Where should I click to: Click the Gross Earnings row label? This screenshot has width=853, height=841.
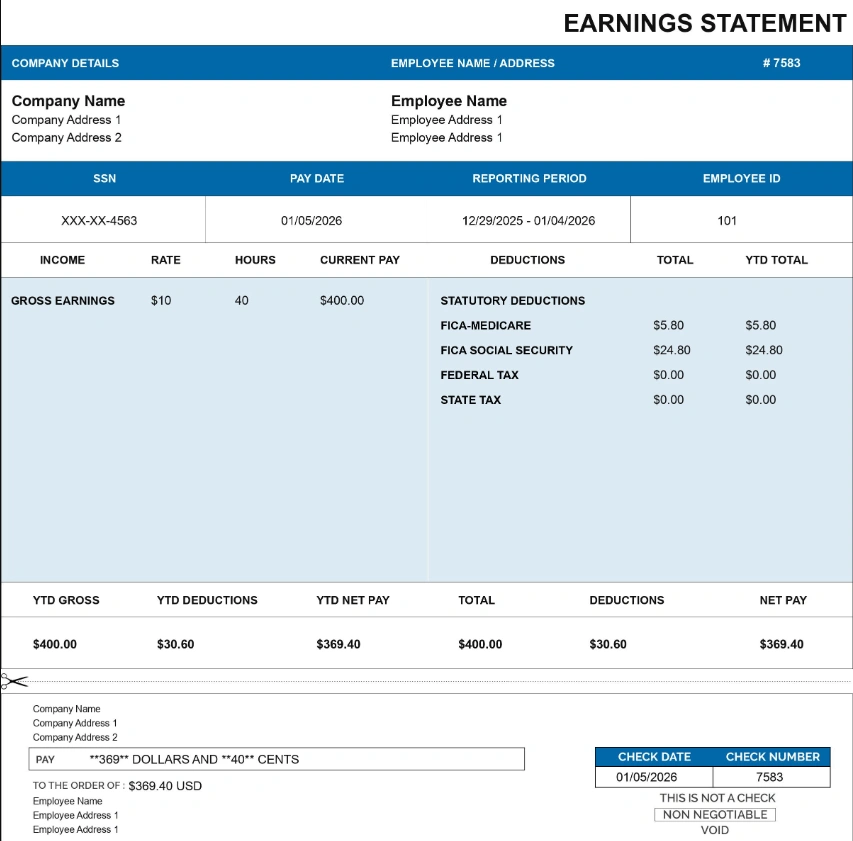pyautogui.click(x=63, y=301)
